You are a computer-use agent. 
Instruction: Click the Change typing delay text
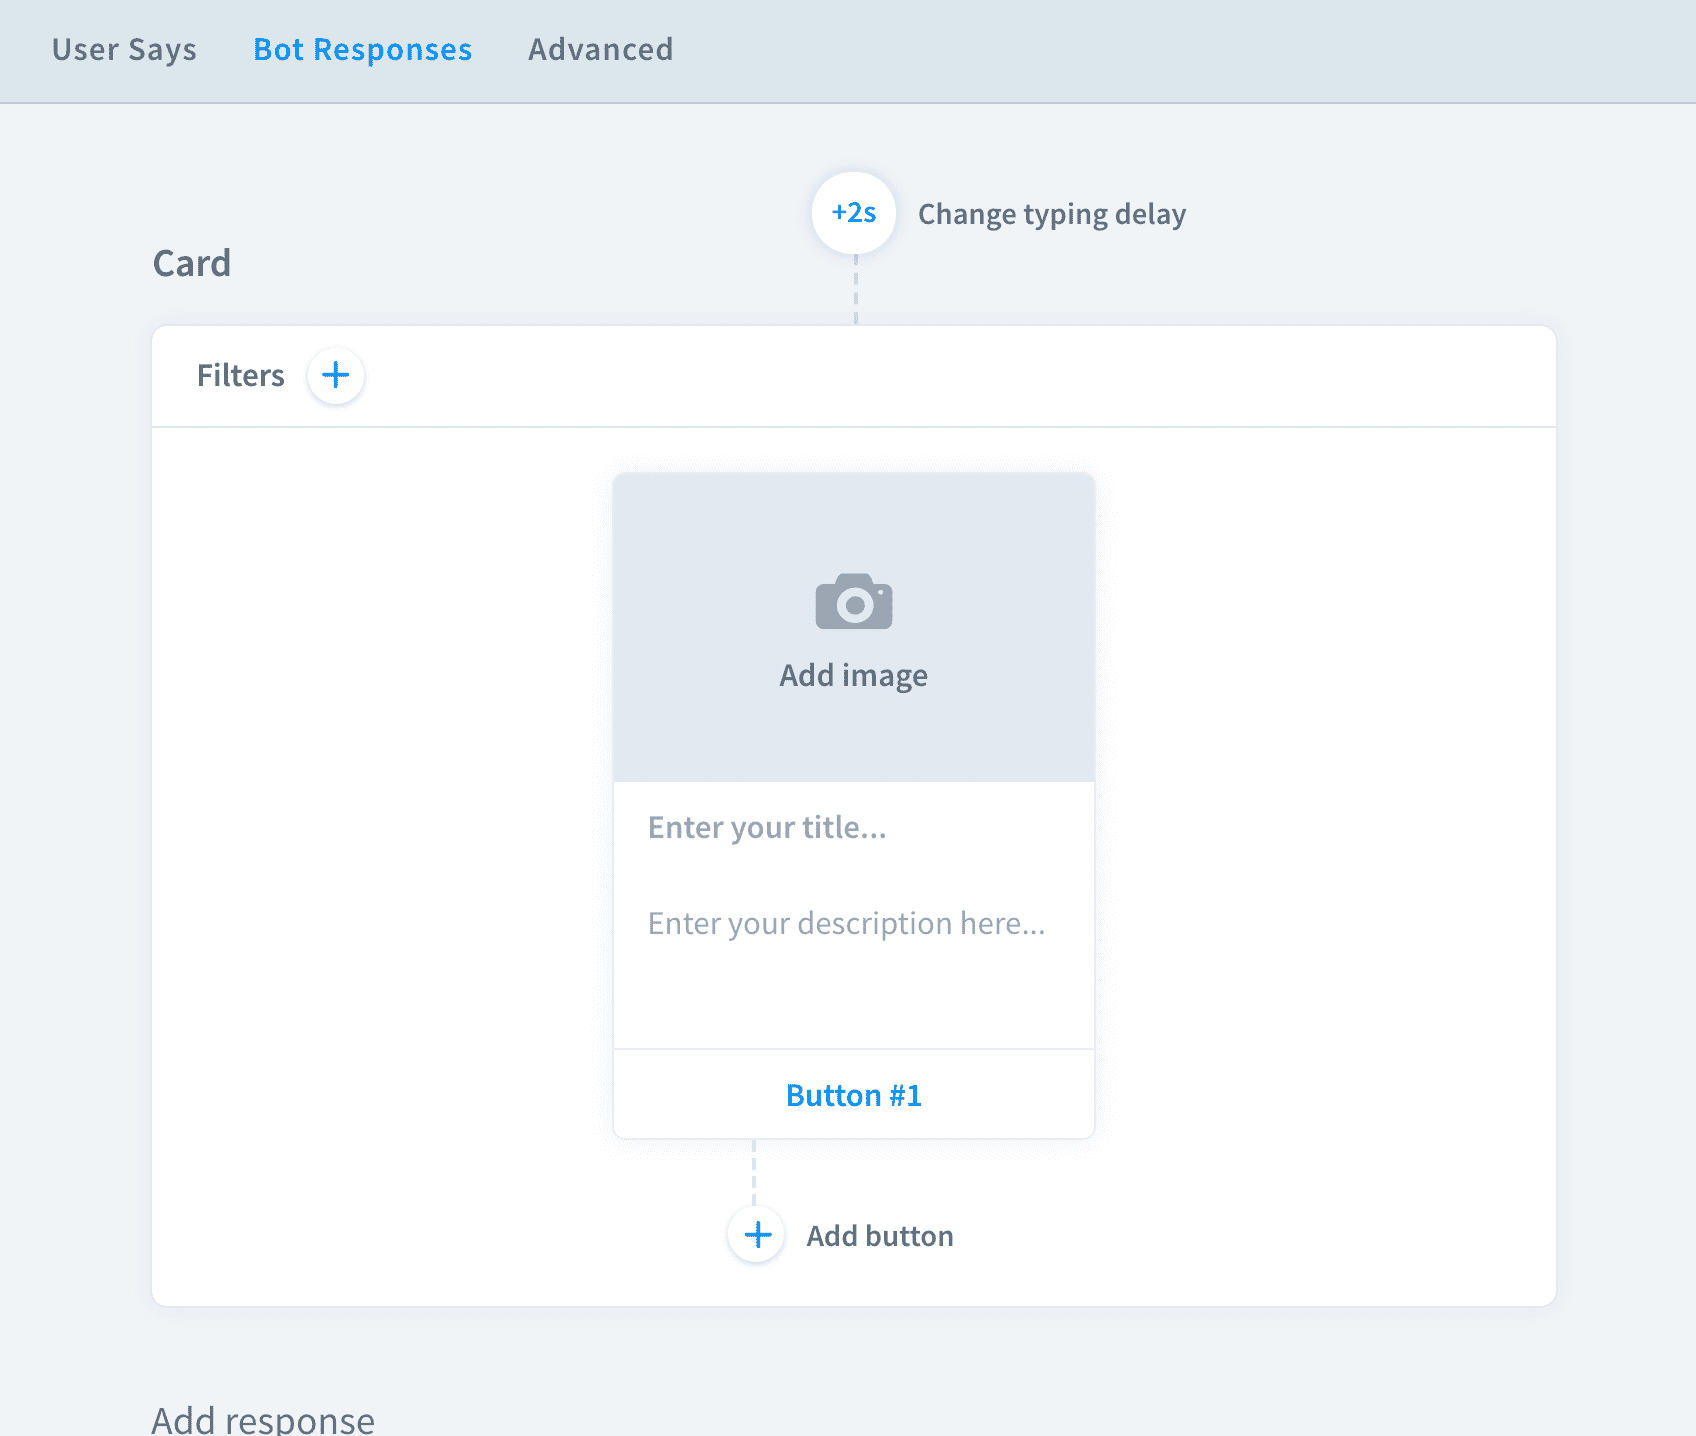1051,214
